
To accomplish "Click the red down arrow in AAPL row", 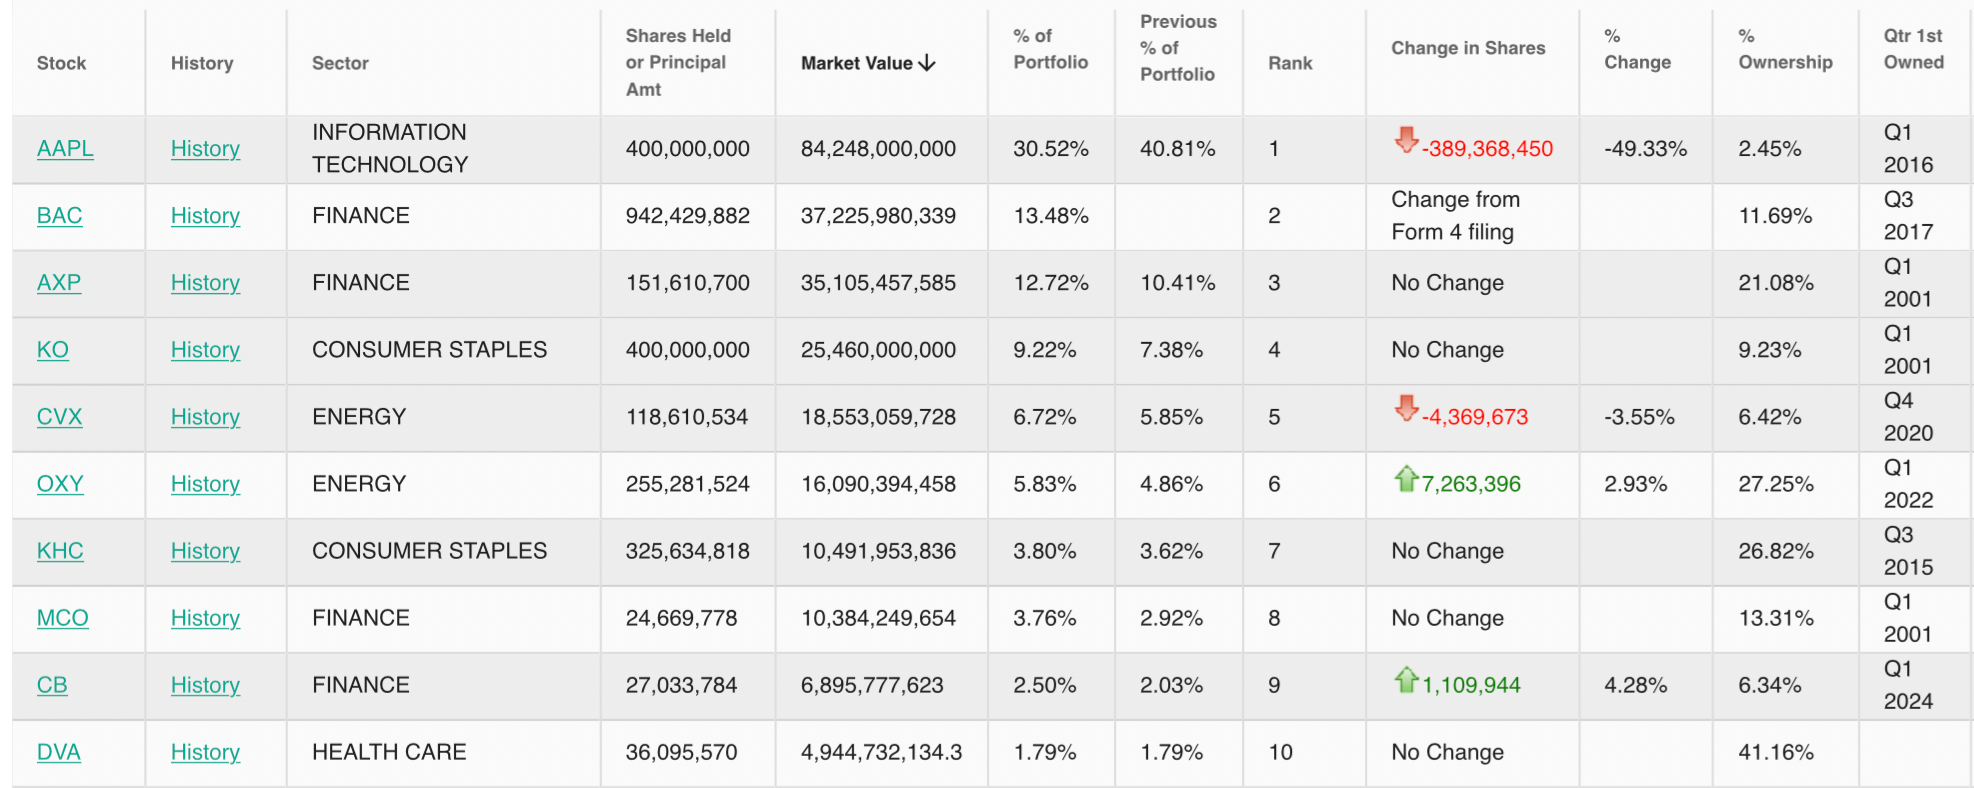I will (x=1406, y=140).
